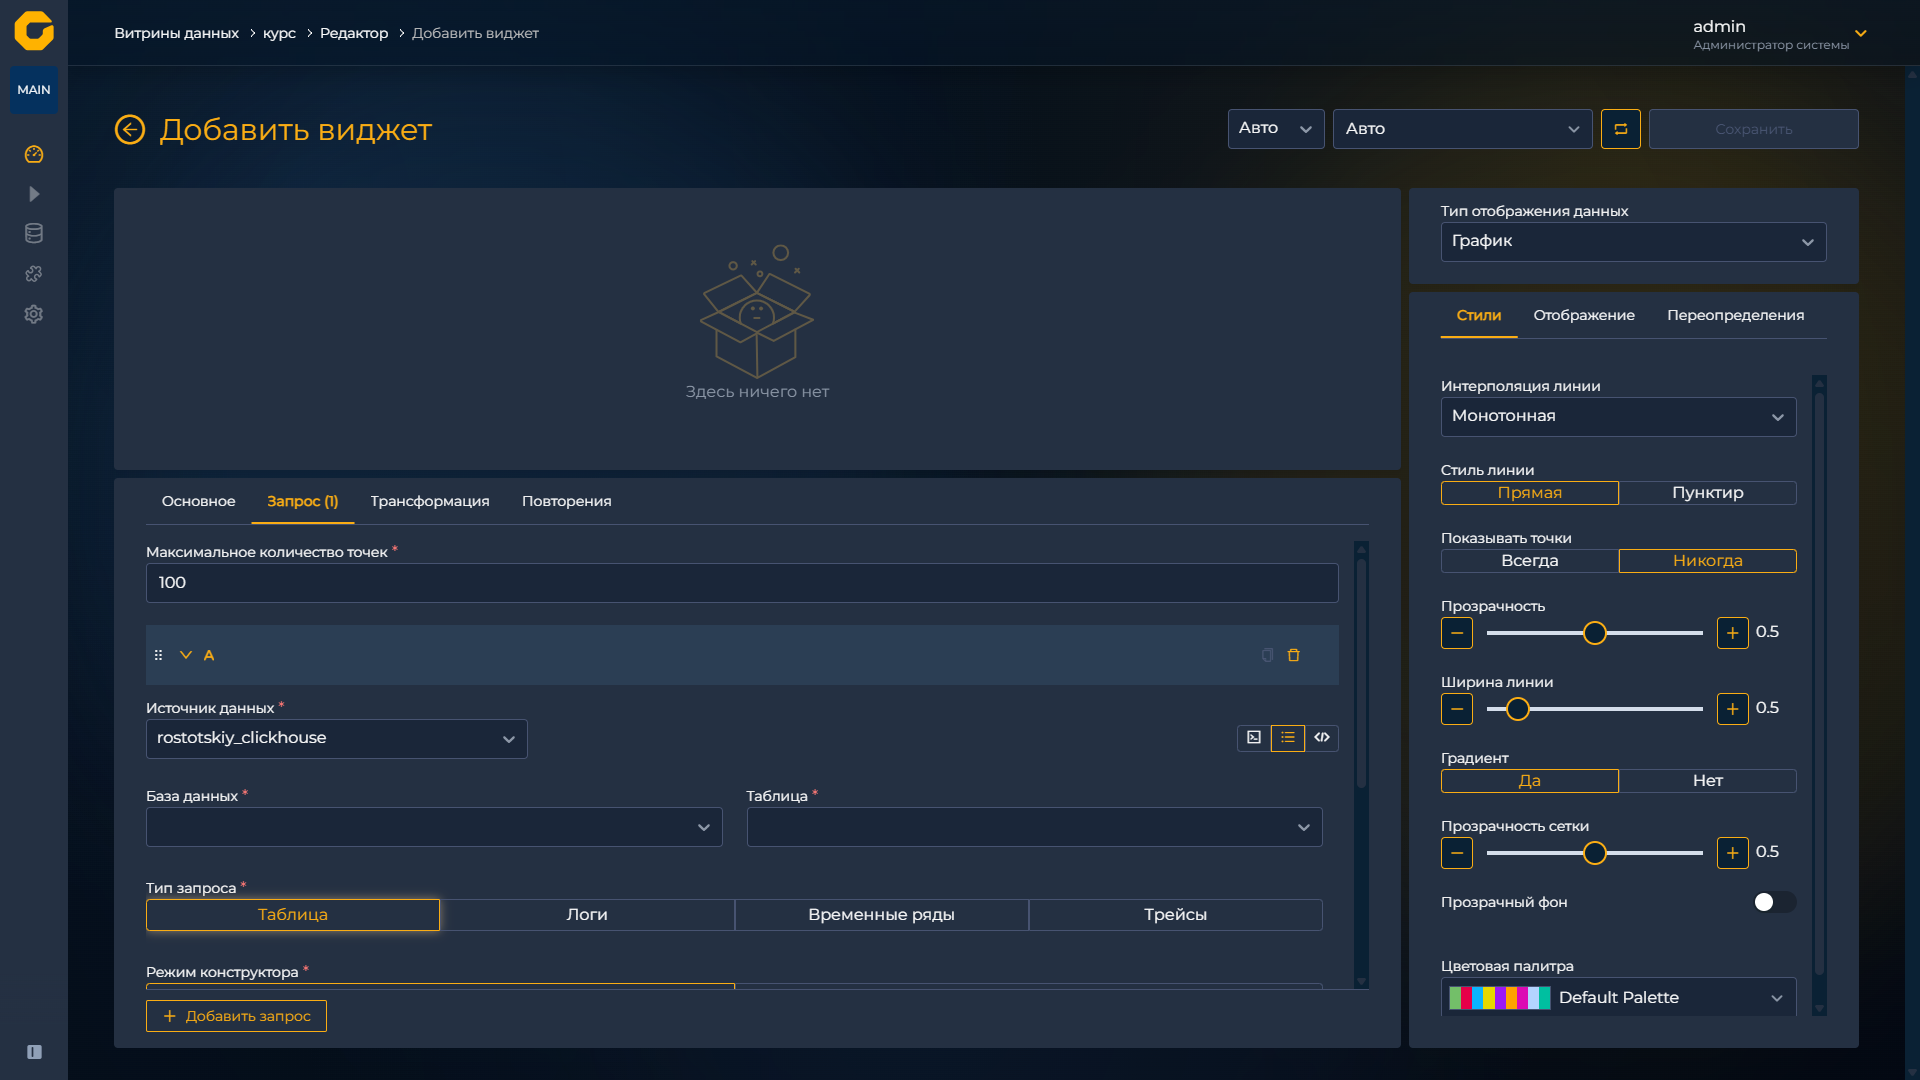The height and width of the screenshot is (1080, 1920).
Task: Click the Прозрачность slider handle
Action: tap(1595, 633)
